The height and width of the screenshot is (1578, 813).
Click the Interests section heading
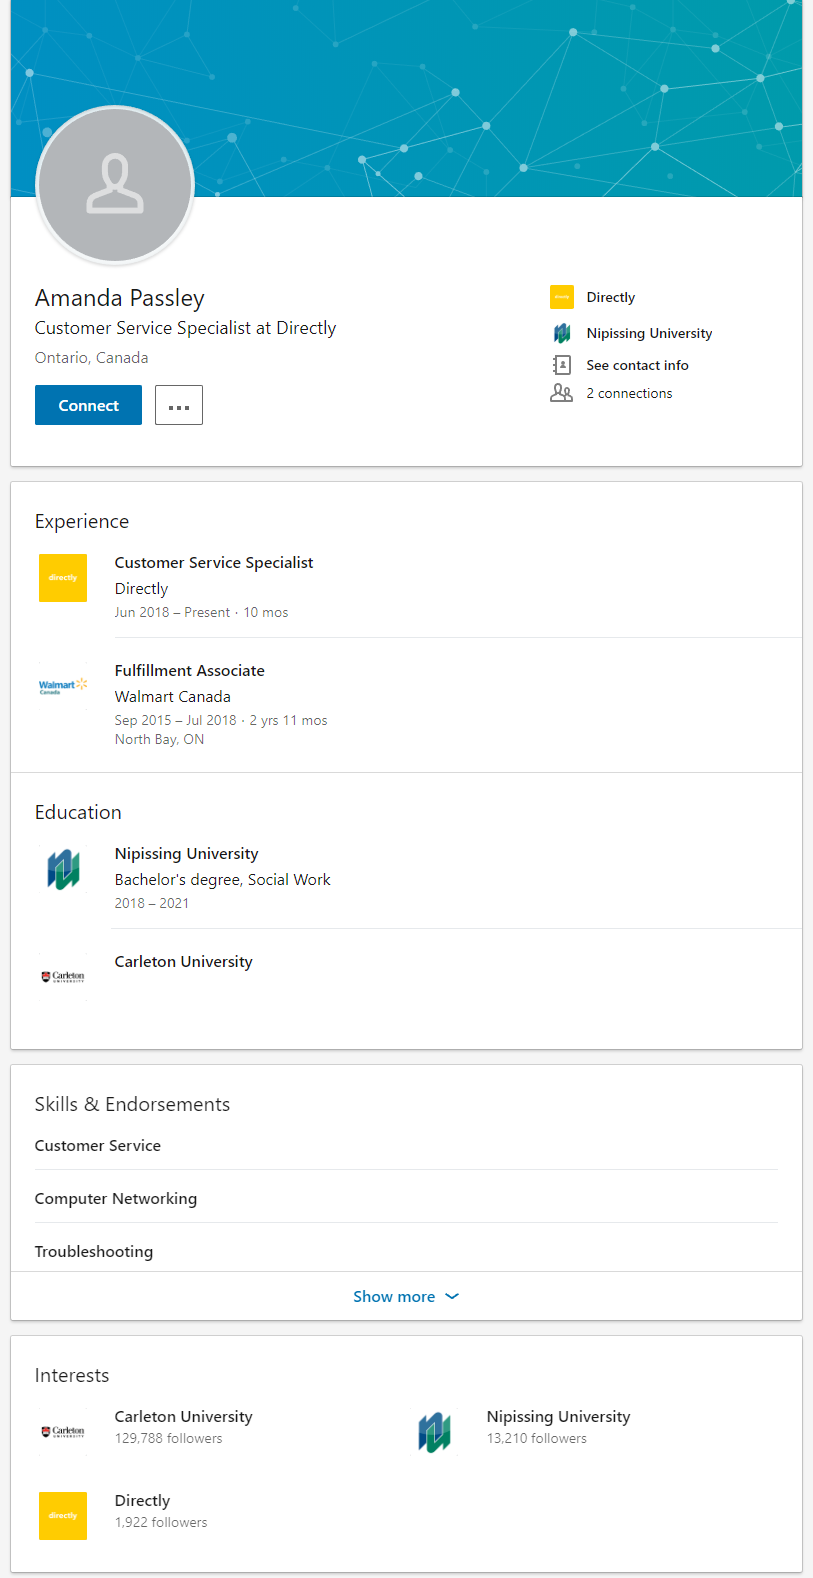[x=72, y=1375]
